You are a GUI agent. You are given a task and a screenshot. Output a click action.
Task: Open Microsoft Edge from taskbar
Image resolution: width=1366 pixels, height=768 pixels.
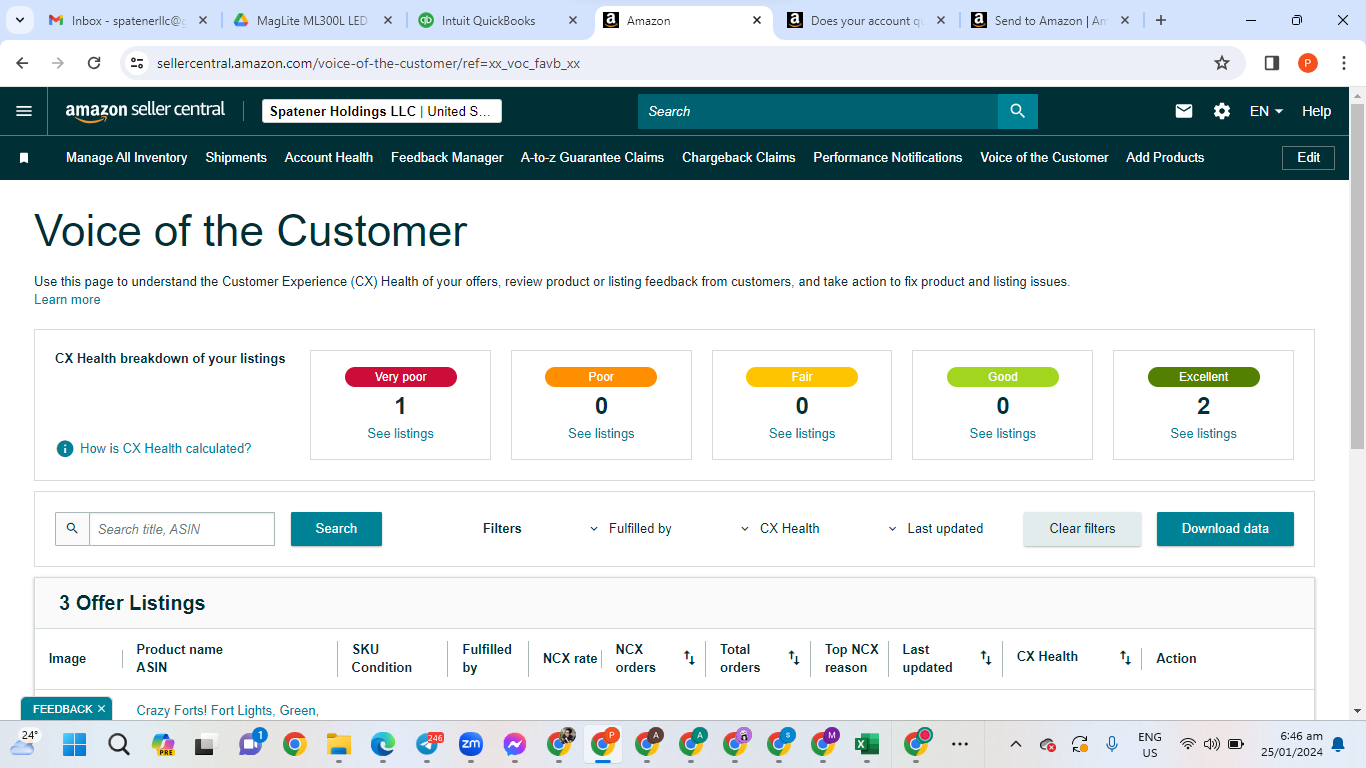click(382, 744)
